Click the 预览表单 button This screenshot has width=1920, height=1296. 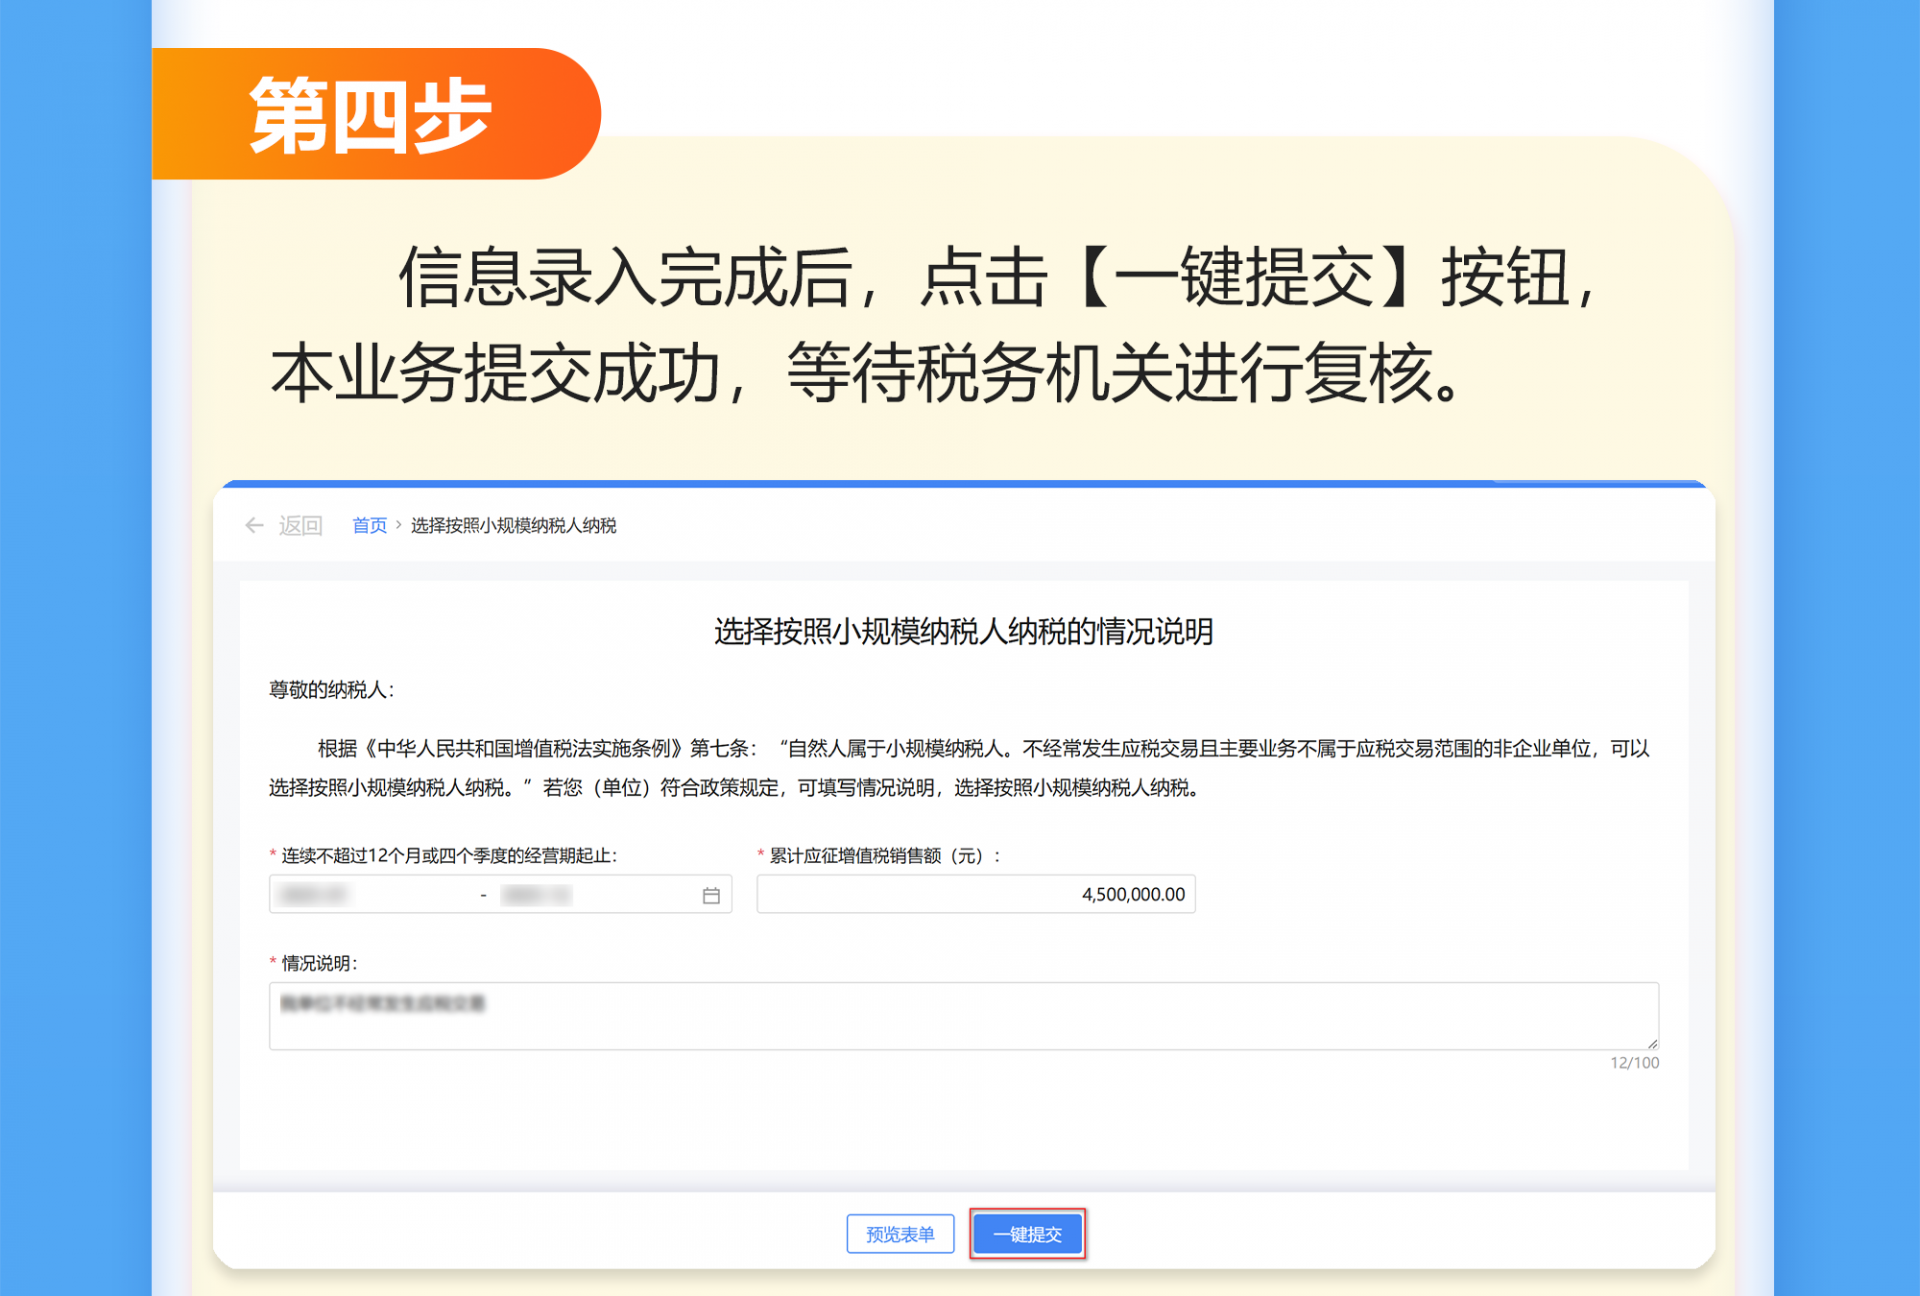click(x=900, y=1233)
